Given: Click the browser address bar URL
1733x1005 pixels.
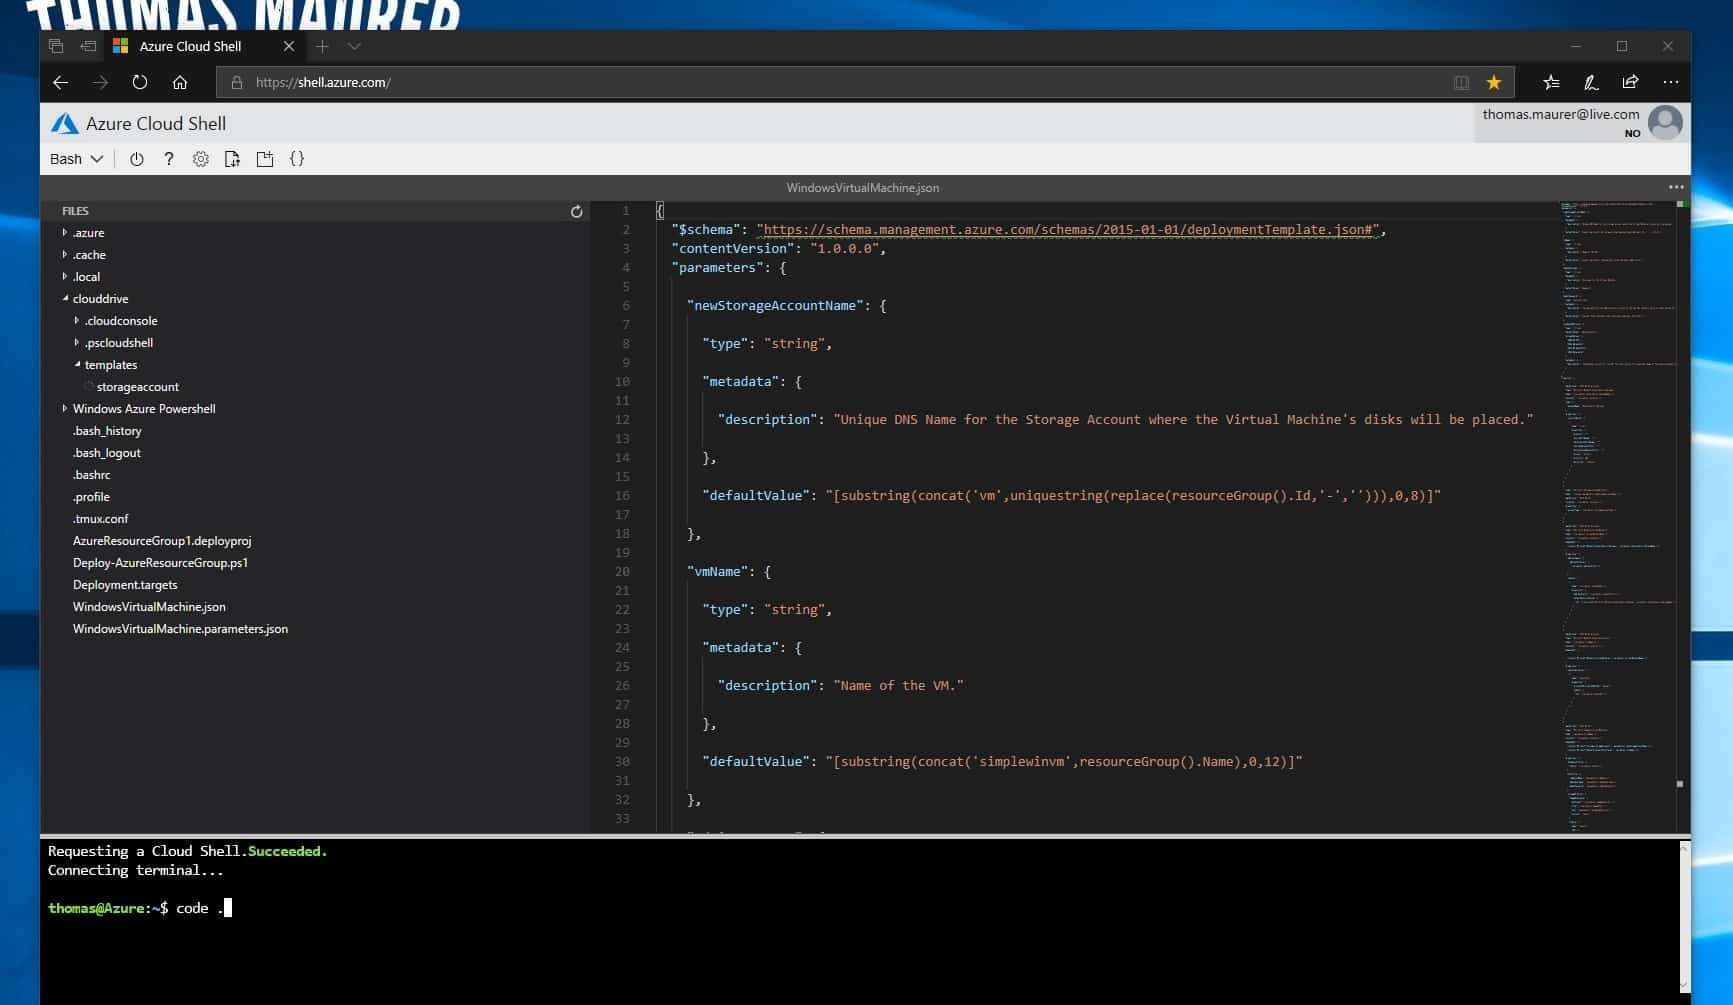Looking at the screenshot, I should coord(323,82).
